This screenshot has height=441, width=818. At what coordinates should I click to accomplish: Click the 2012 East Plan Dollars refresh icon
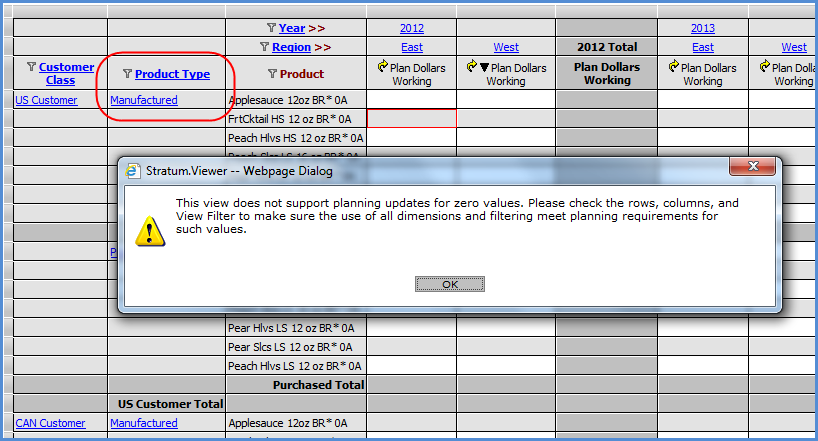[382, 67]
